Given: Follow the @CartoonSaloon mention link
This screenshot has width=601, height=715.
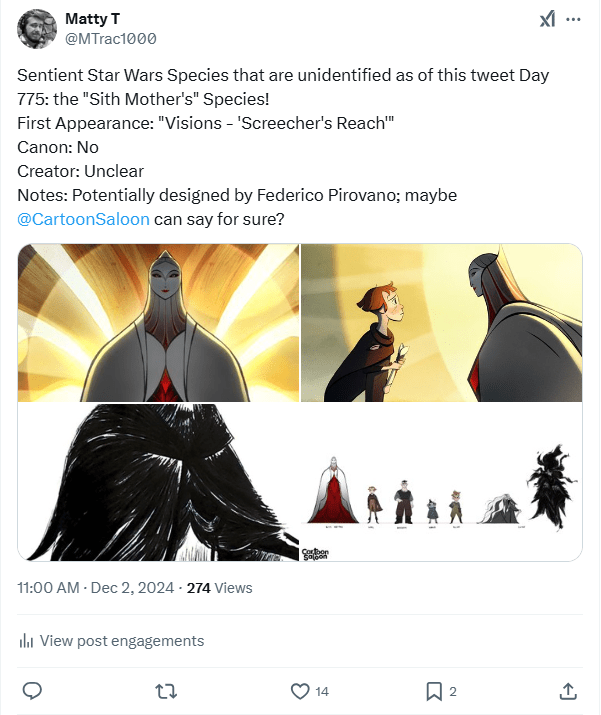Looking at the screenshot, I should coord(84,218).
